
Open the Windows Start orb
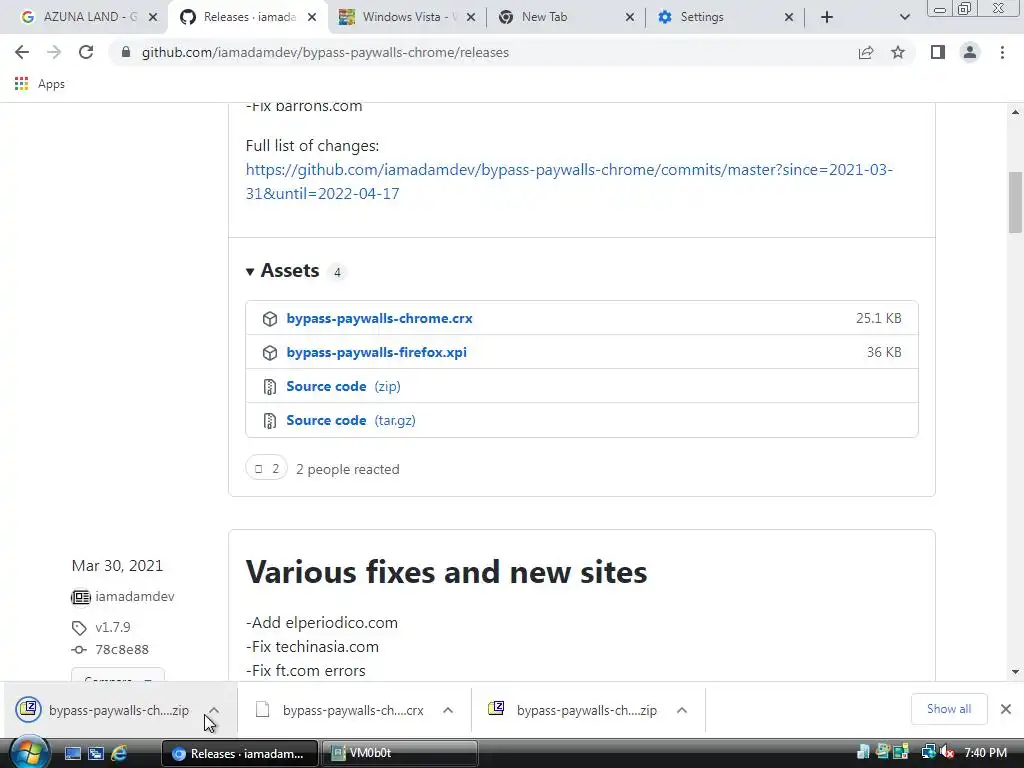(x=29, y=752)
